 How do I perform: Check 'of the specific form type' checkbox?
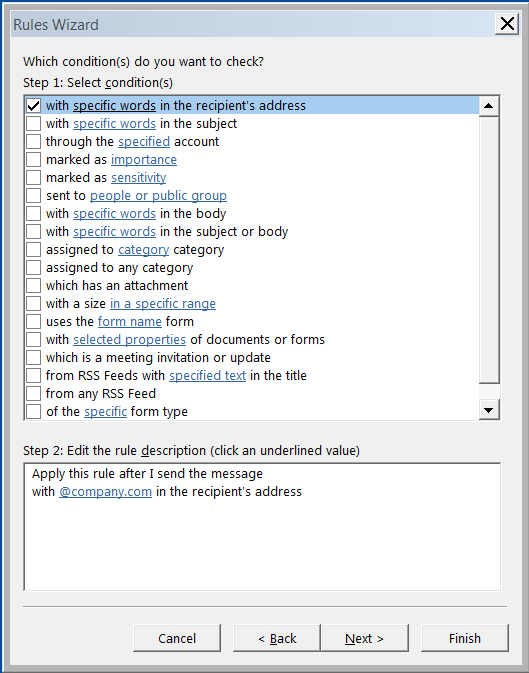point(33,412)
